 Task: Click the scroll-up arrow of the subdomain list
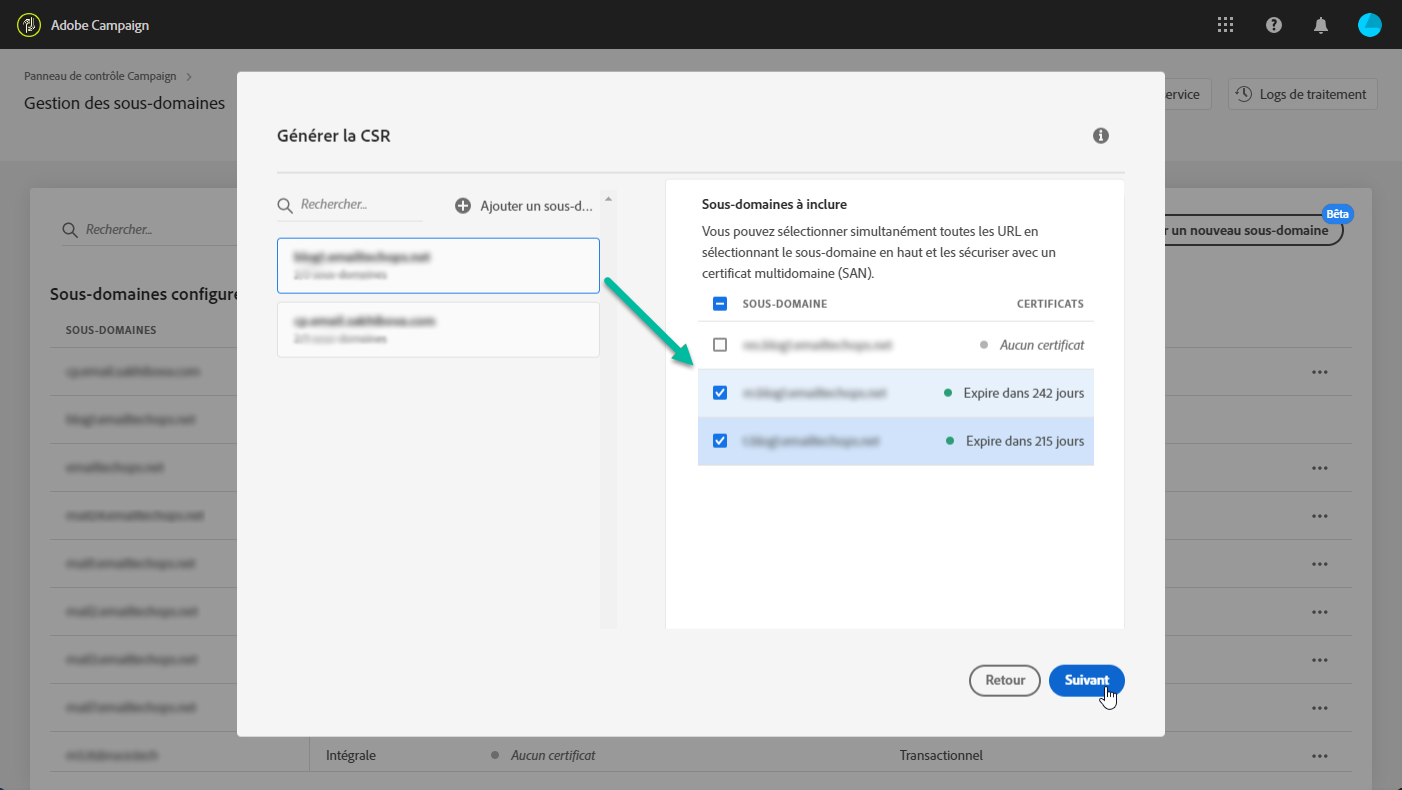609,198
